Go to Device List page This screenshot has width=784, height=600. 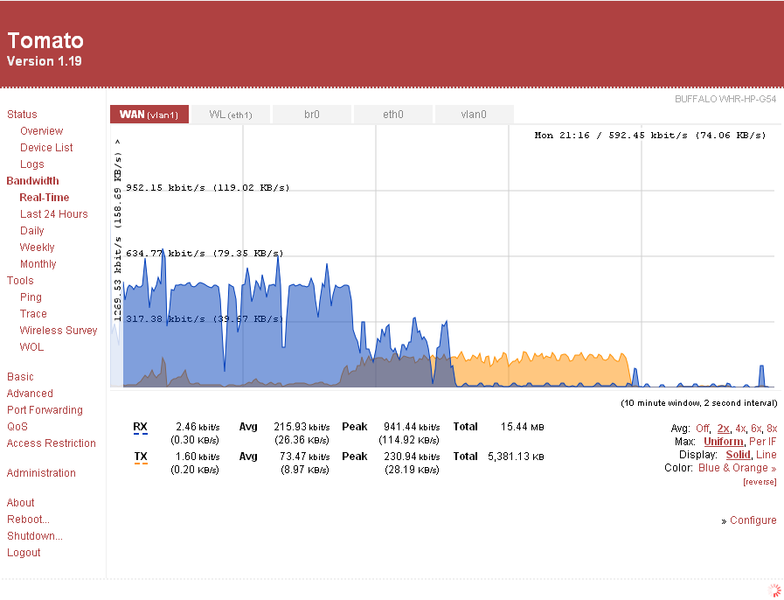click(x=46, y=148)
